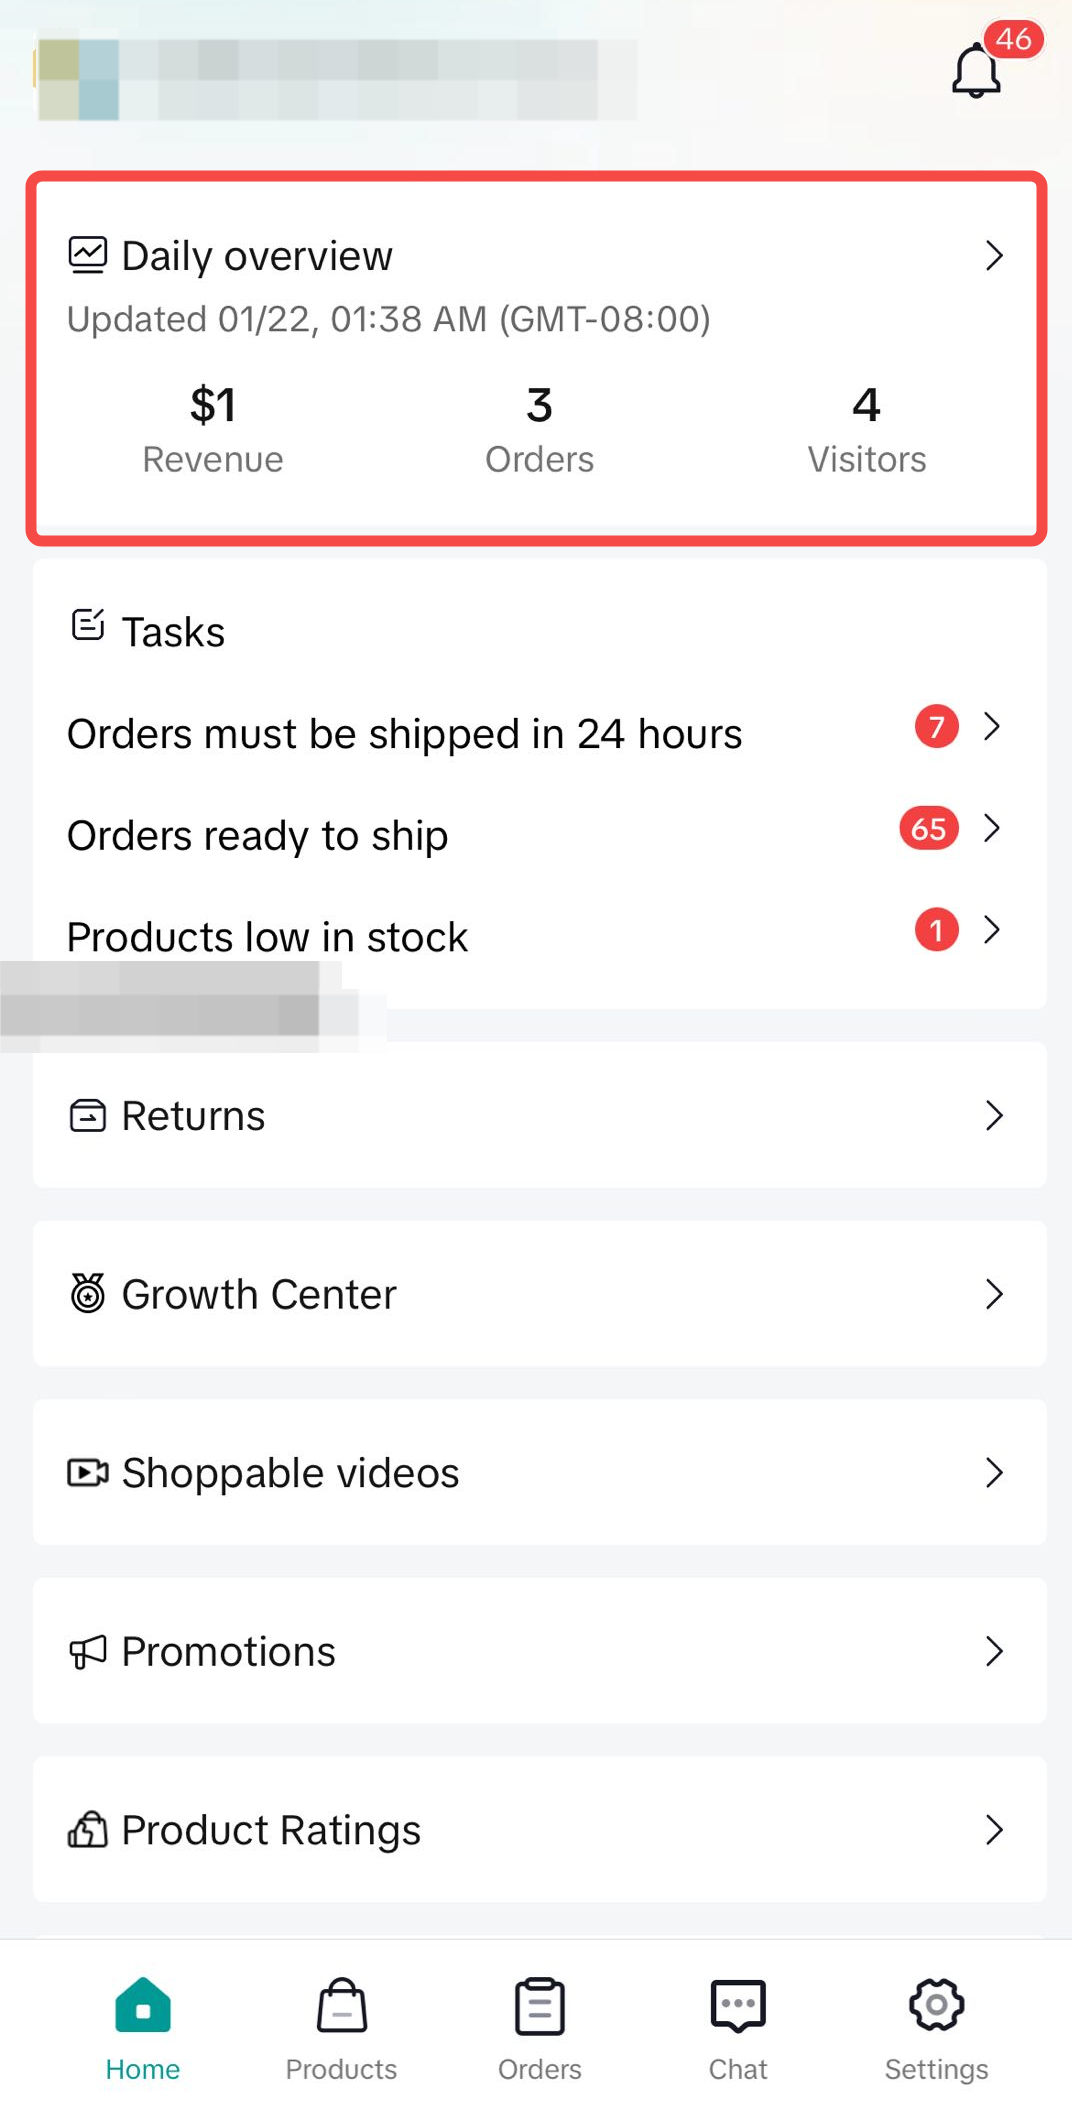The height and width of the screenshot is (2124, 1072).
Task: Tap the Shoppable videos camera icon
Action: (x=88, y=1472)
